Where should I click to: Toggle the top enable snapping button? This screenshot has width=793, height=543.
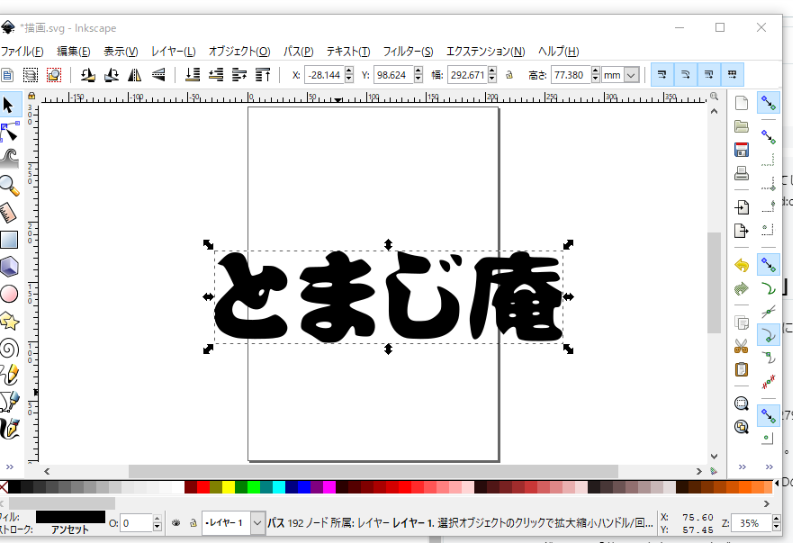(768, 103)
